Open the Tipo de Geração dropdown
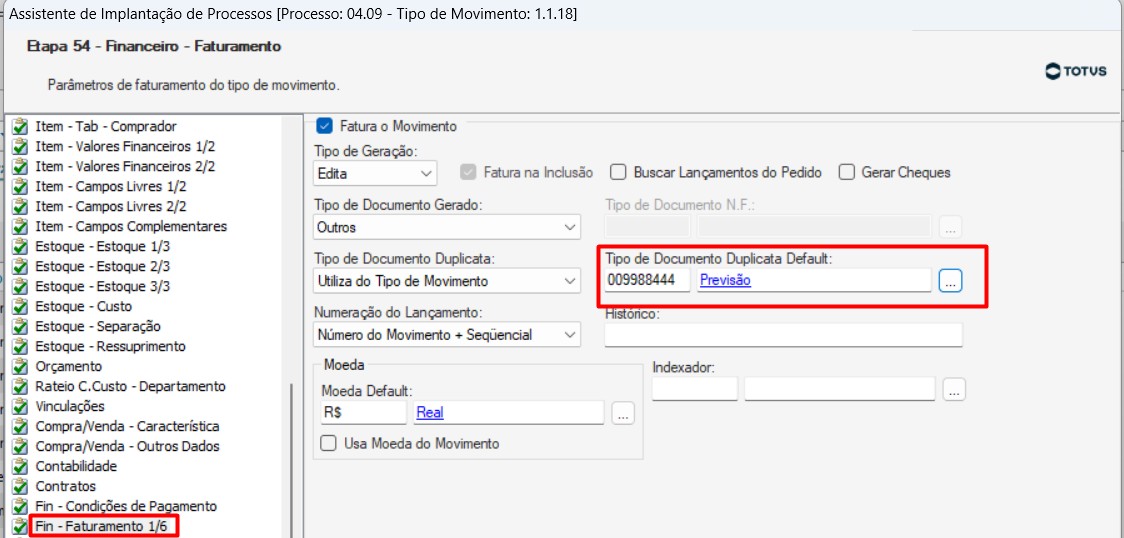 point(375,173)
